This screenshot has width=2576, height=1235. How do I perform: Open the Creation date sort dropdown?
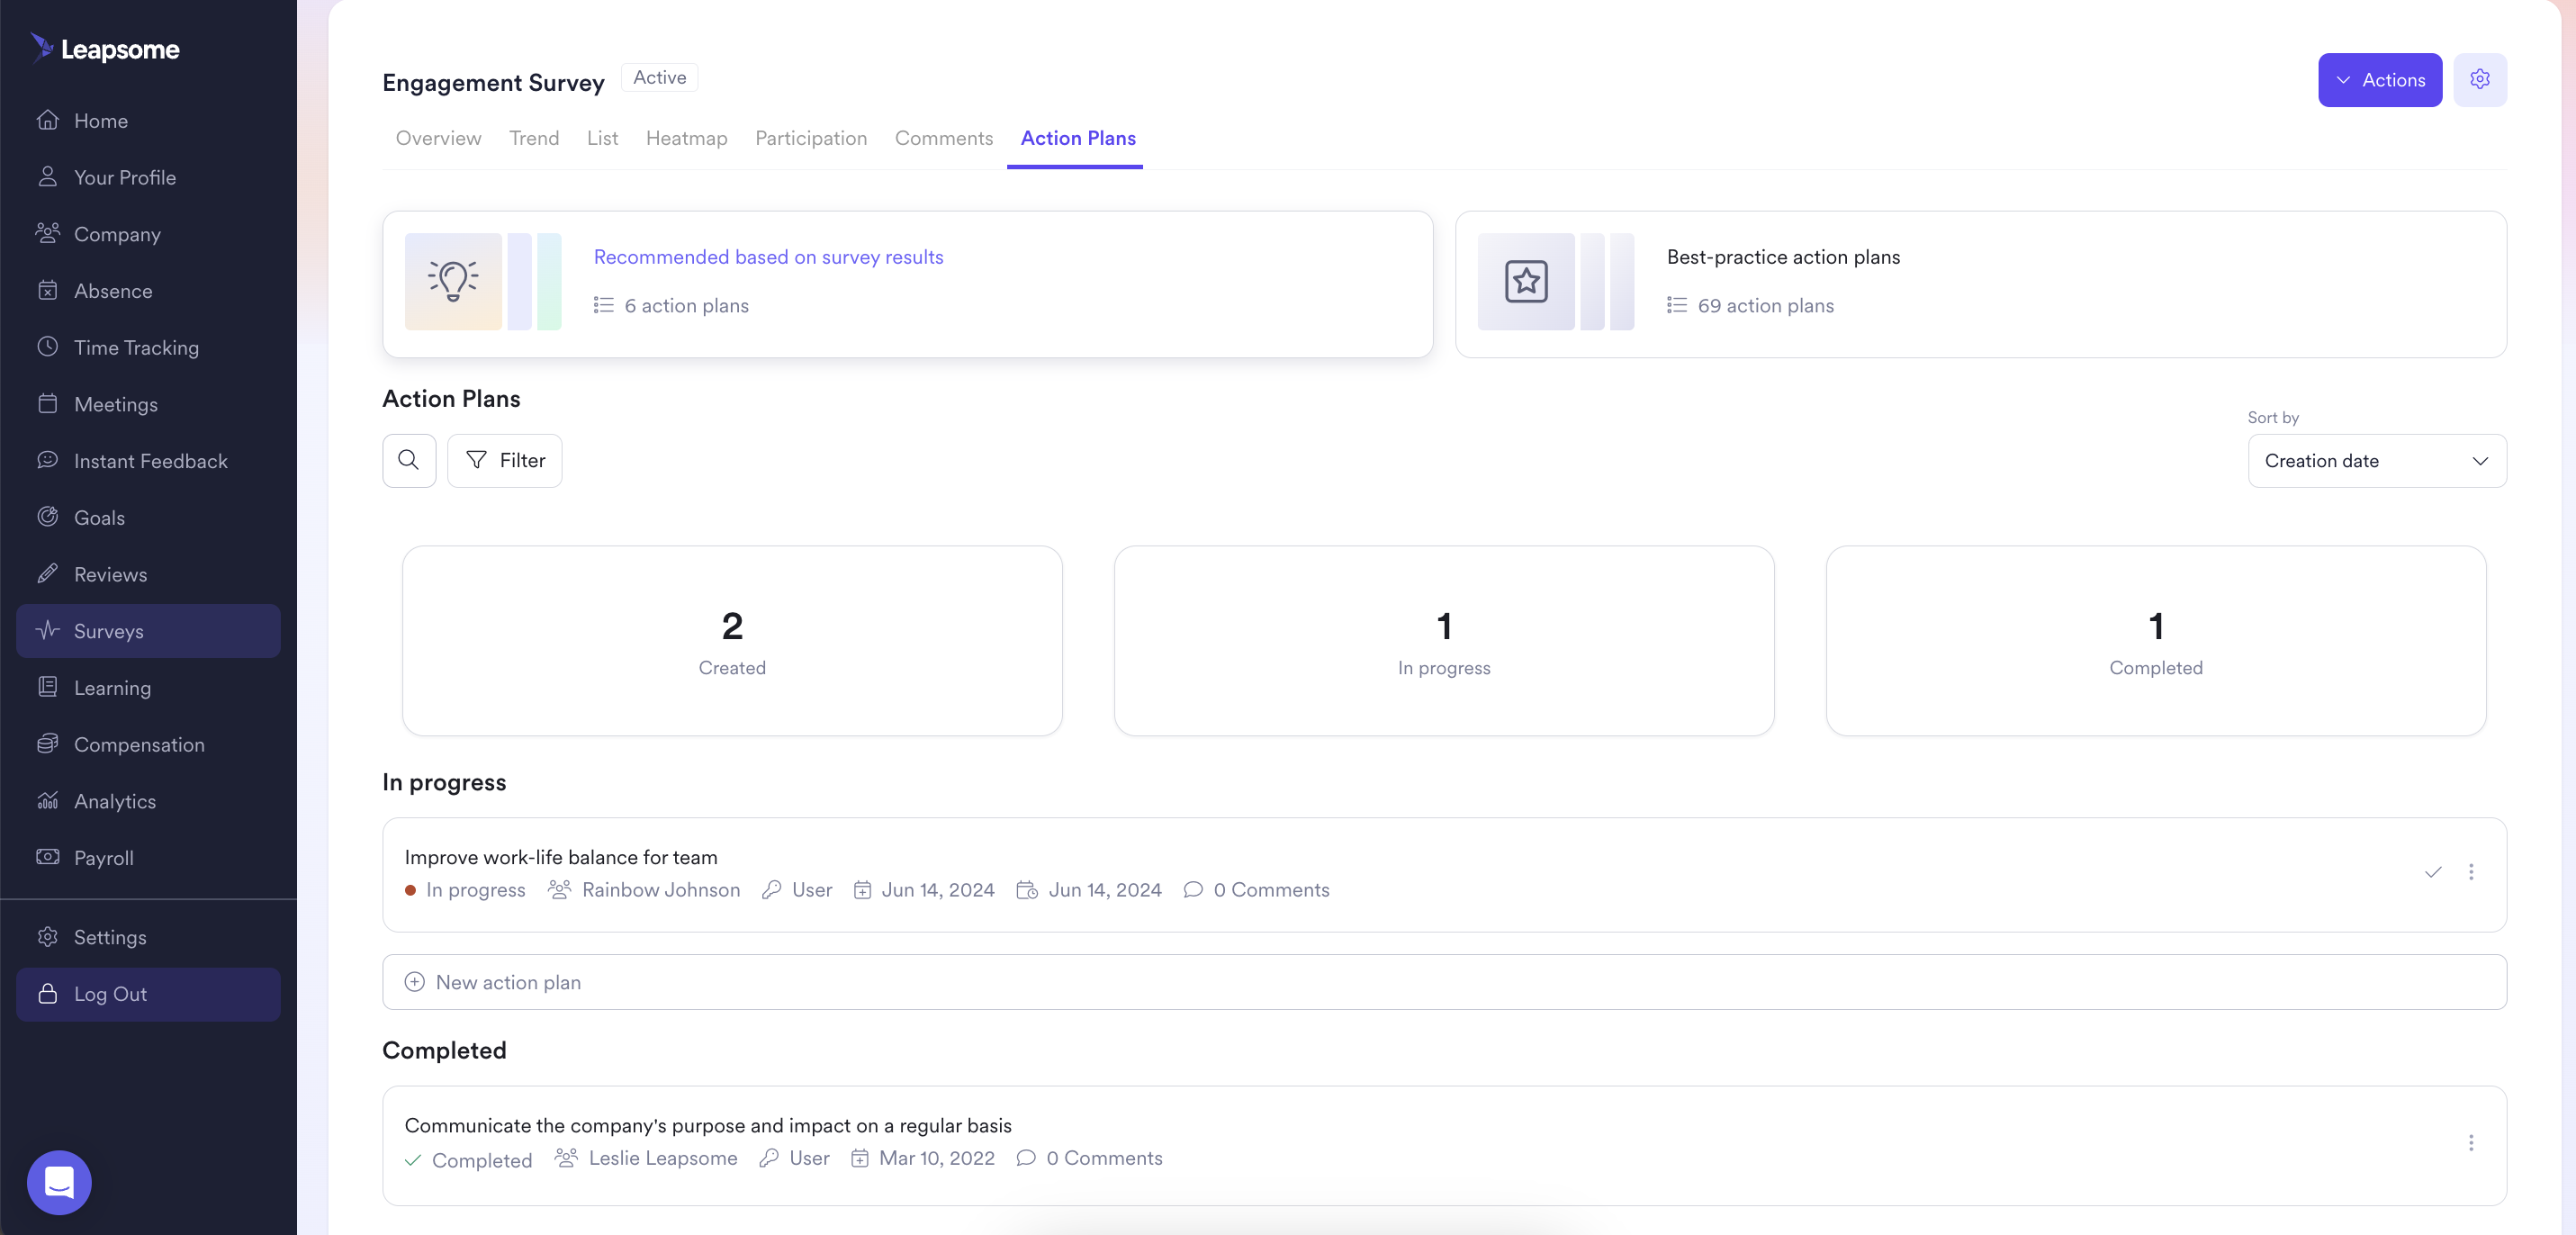2376,461
